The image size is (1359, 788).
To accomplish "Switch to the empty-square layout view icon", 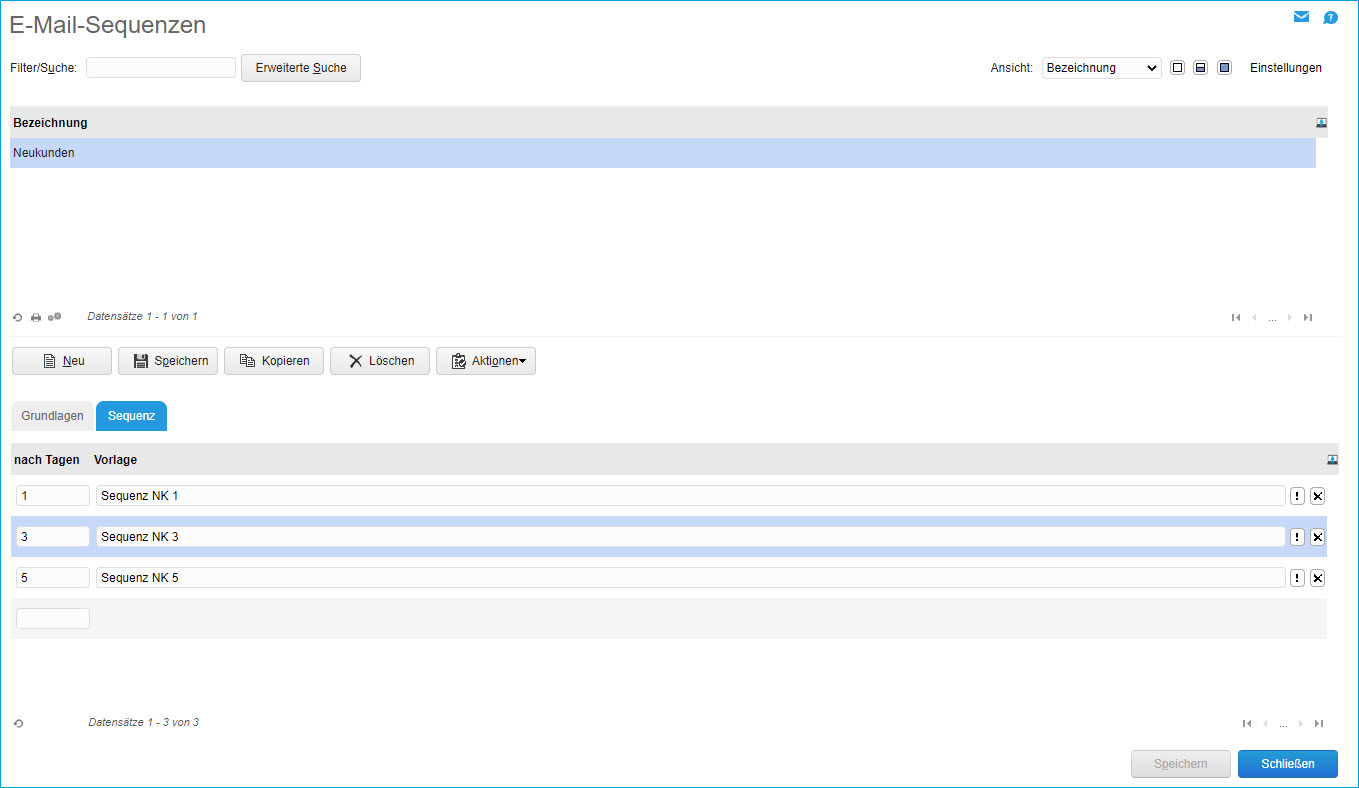I will point(1177,68).
